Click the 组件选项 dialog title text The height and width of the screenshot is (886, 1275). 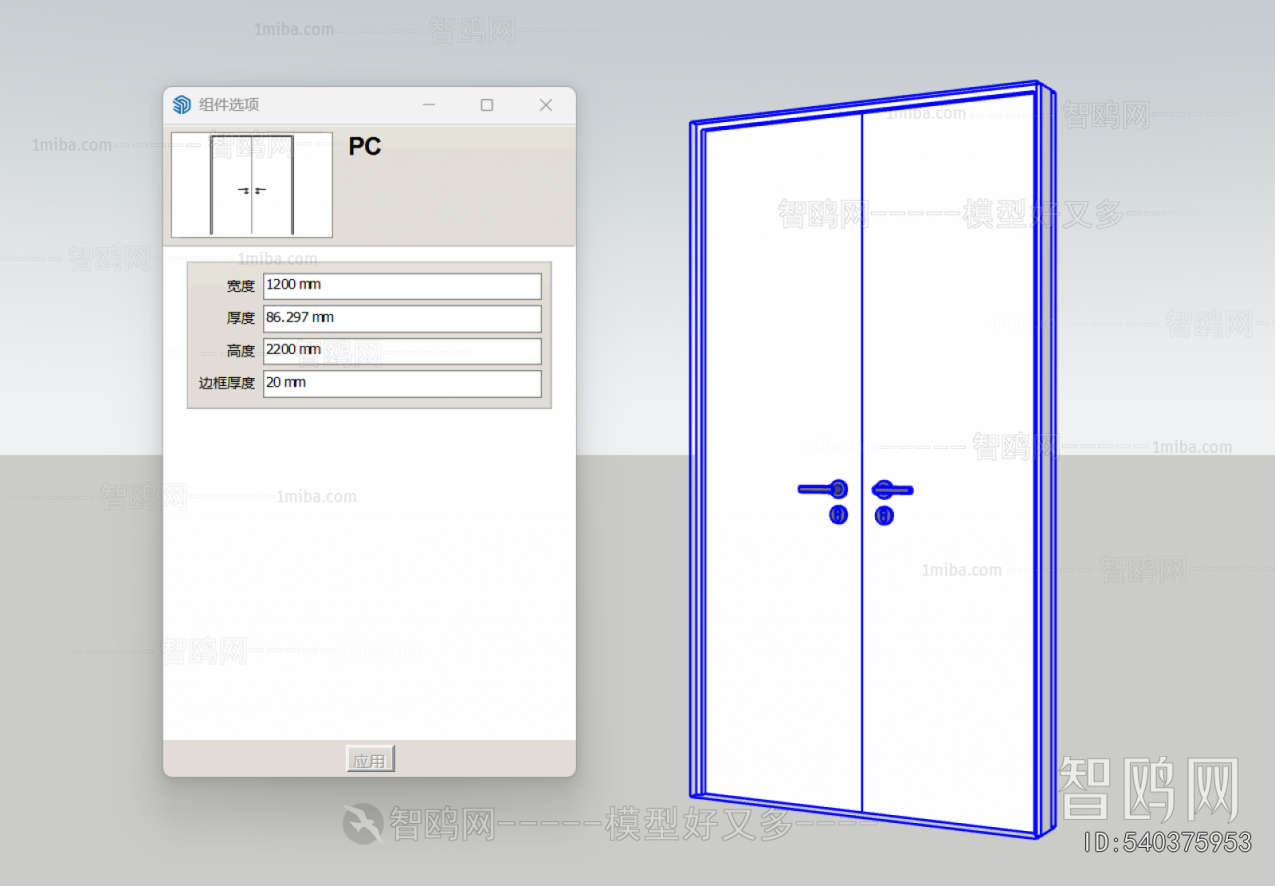227,104
